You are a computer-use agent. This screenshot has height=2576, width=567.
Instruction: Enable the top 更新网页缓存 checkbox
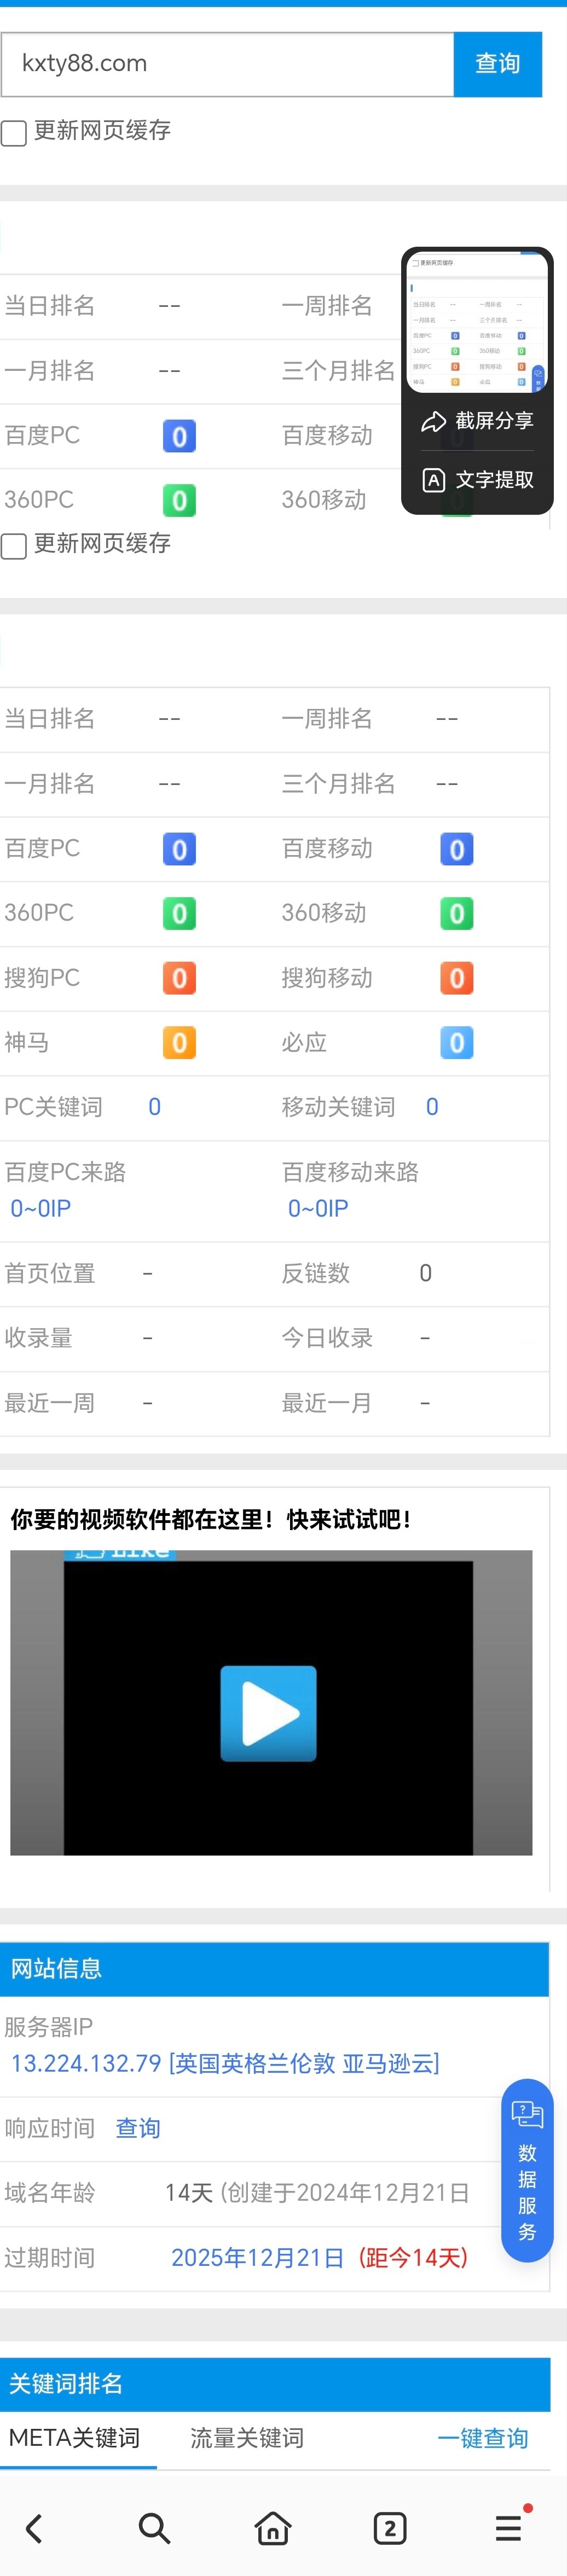(x=14, y=132)
